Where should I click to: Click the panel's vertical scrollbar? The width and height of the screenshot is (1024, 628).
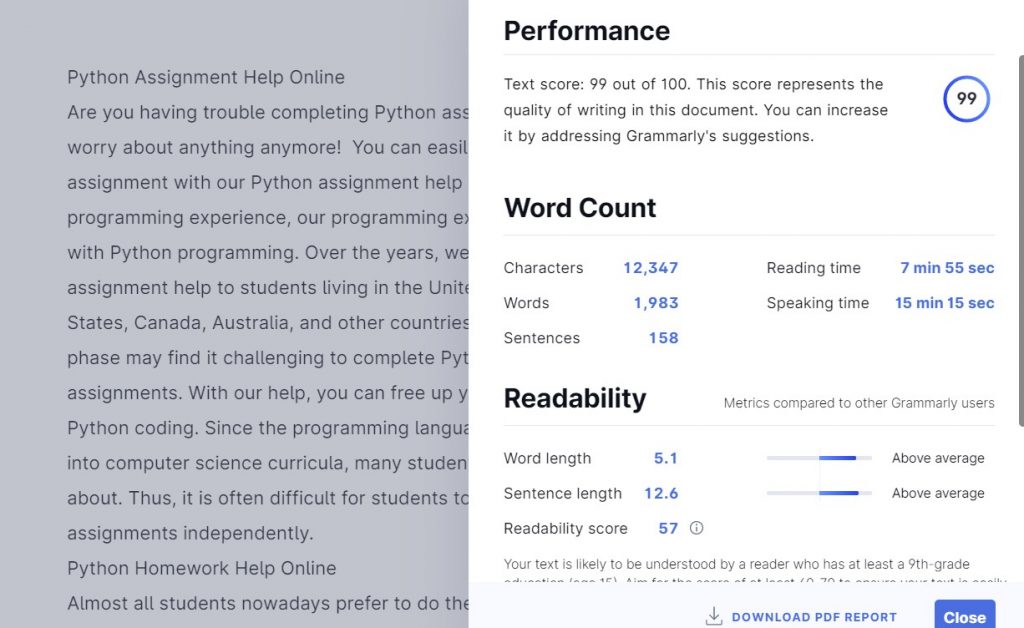pos(1019,240)
